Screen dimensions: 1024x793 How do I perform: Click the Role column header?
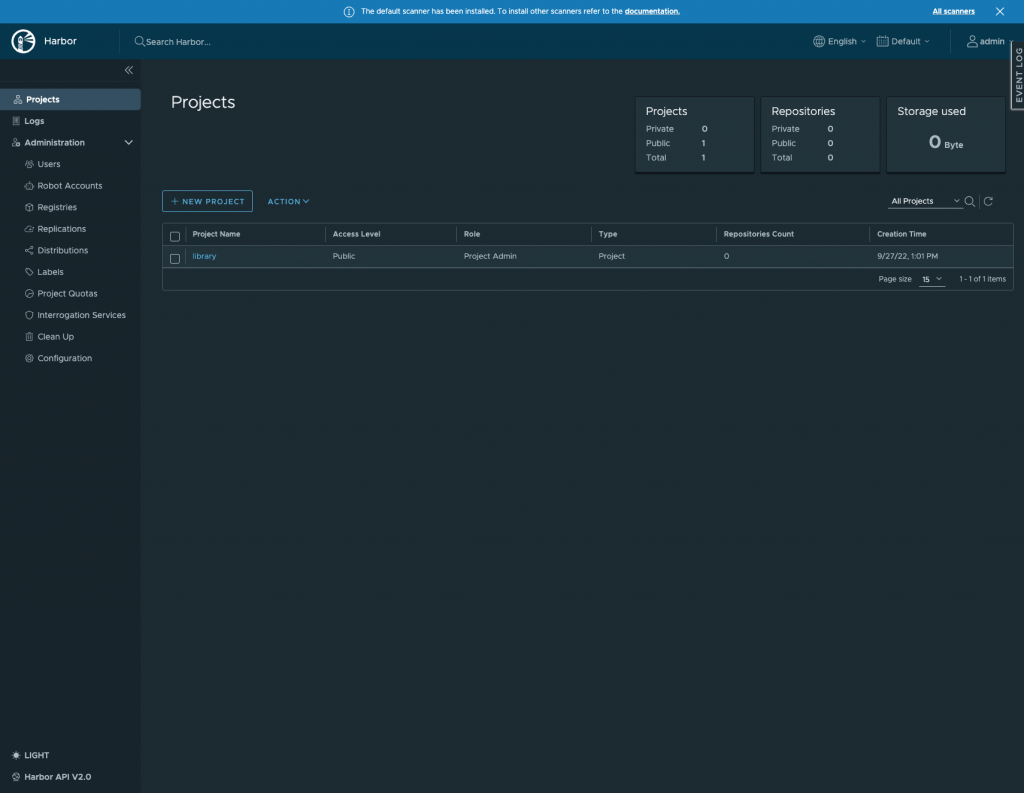tap(472, 234)
